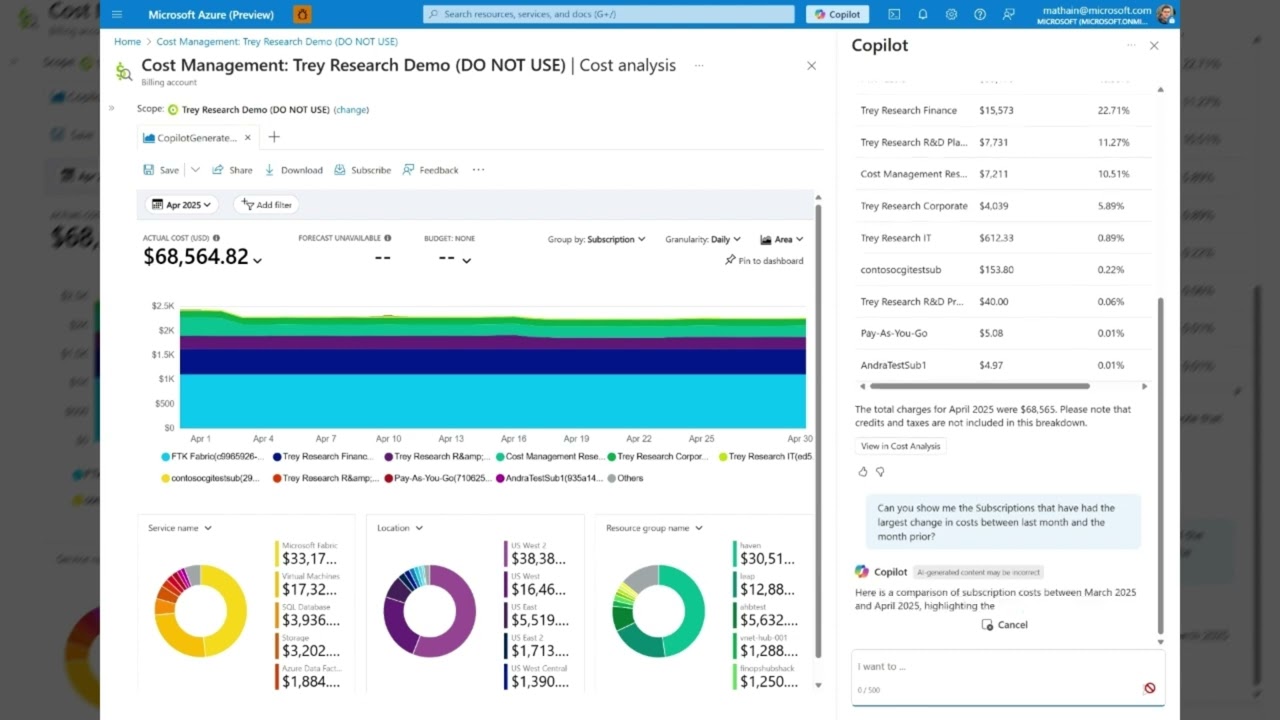
Task: Open Copilot pane more options ellipsis
Action: pos(1131,45)
